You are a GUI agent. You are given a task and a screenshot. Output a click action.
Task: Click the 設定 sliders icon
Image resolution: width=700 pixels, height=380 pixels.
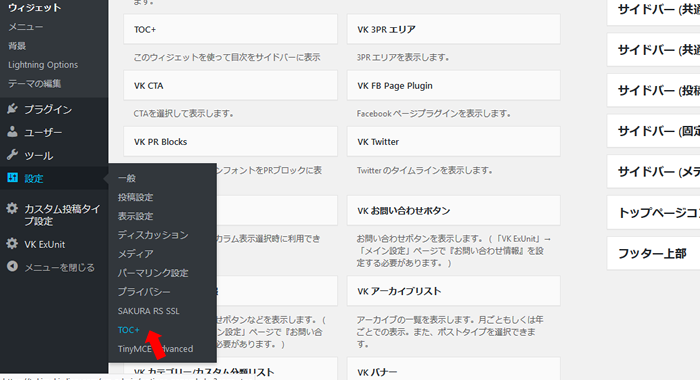pyautogui.click(x=12, y=178)
